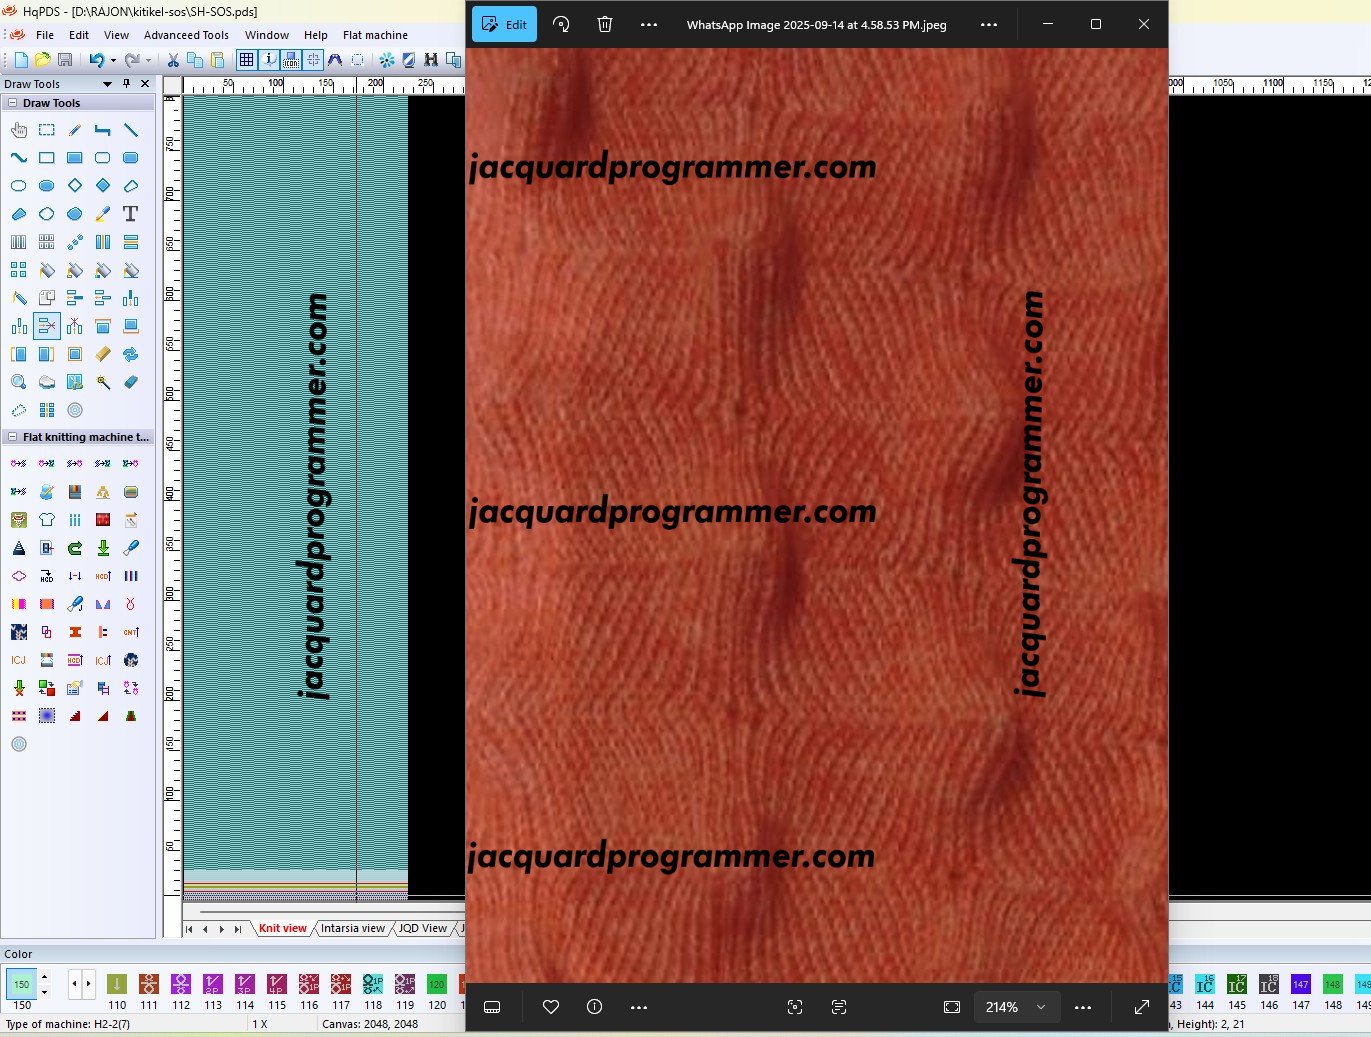This screenshot has width=1371, height=1037.
Task: Select the magnifier zoom tool
Action: [18, 382]
